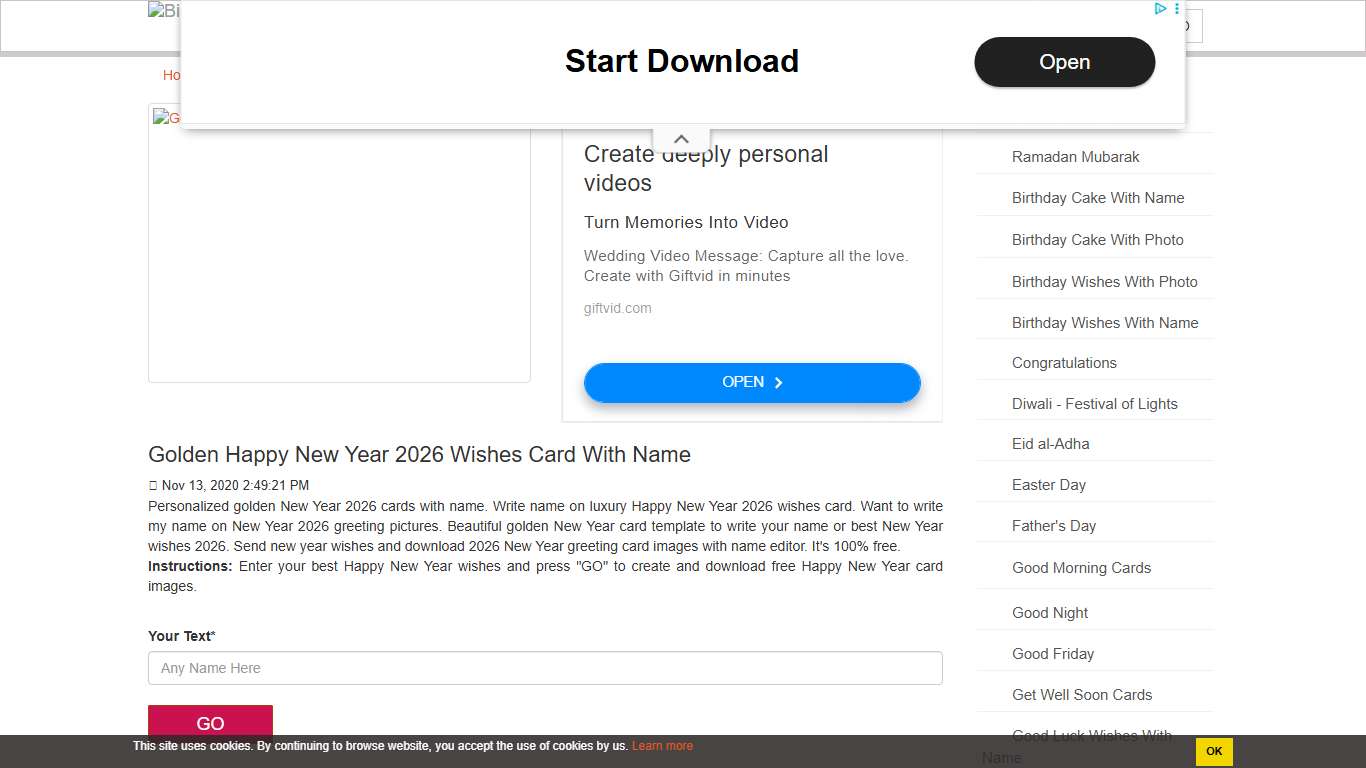This screenshot has height=768, width=1366.
Task: Navigate to Home breadcrumb link
Action: click(174, 75)
